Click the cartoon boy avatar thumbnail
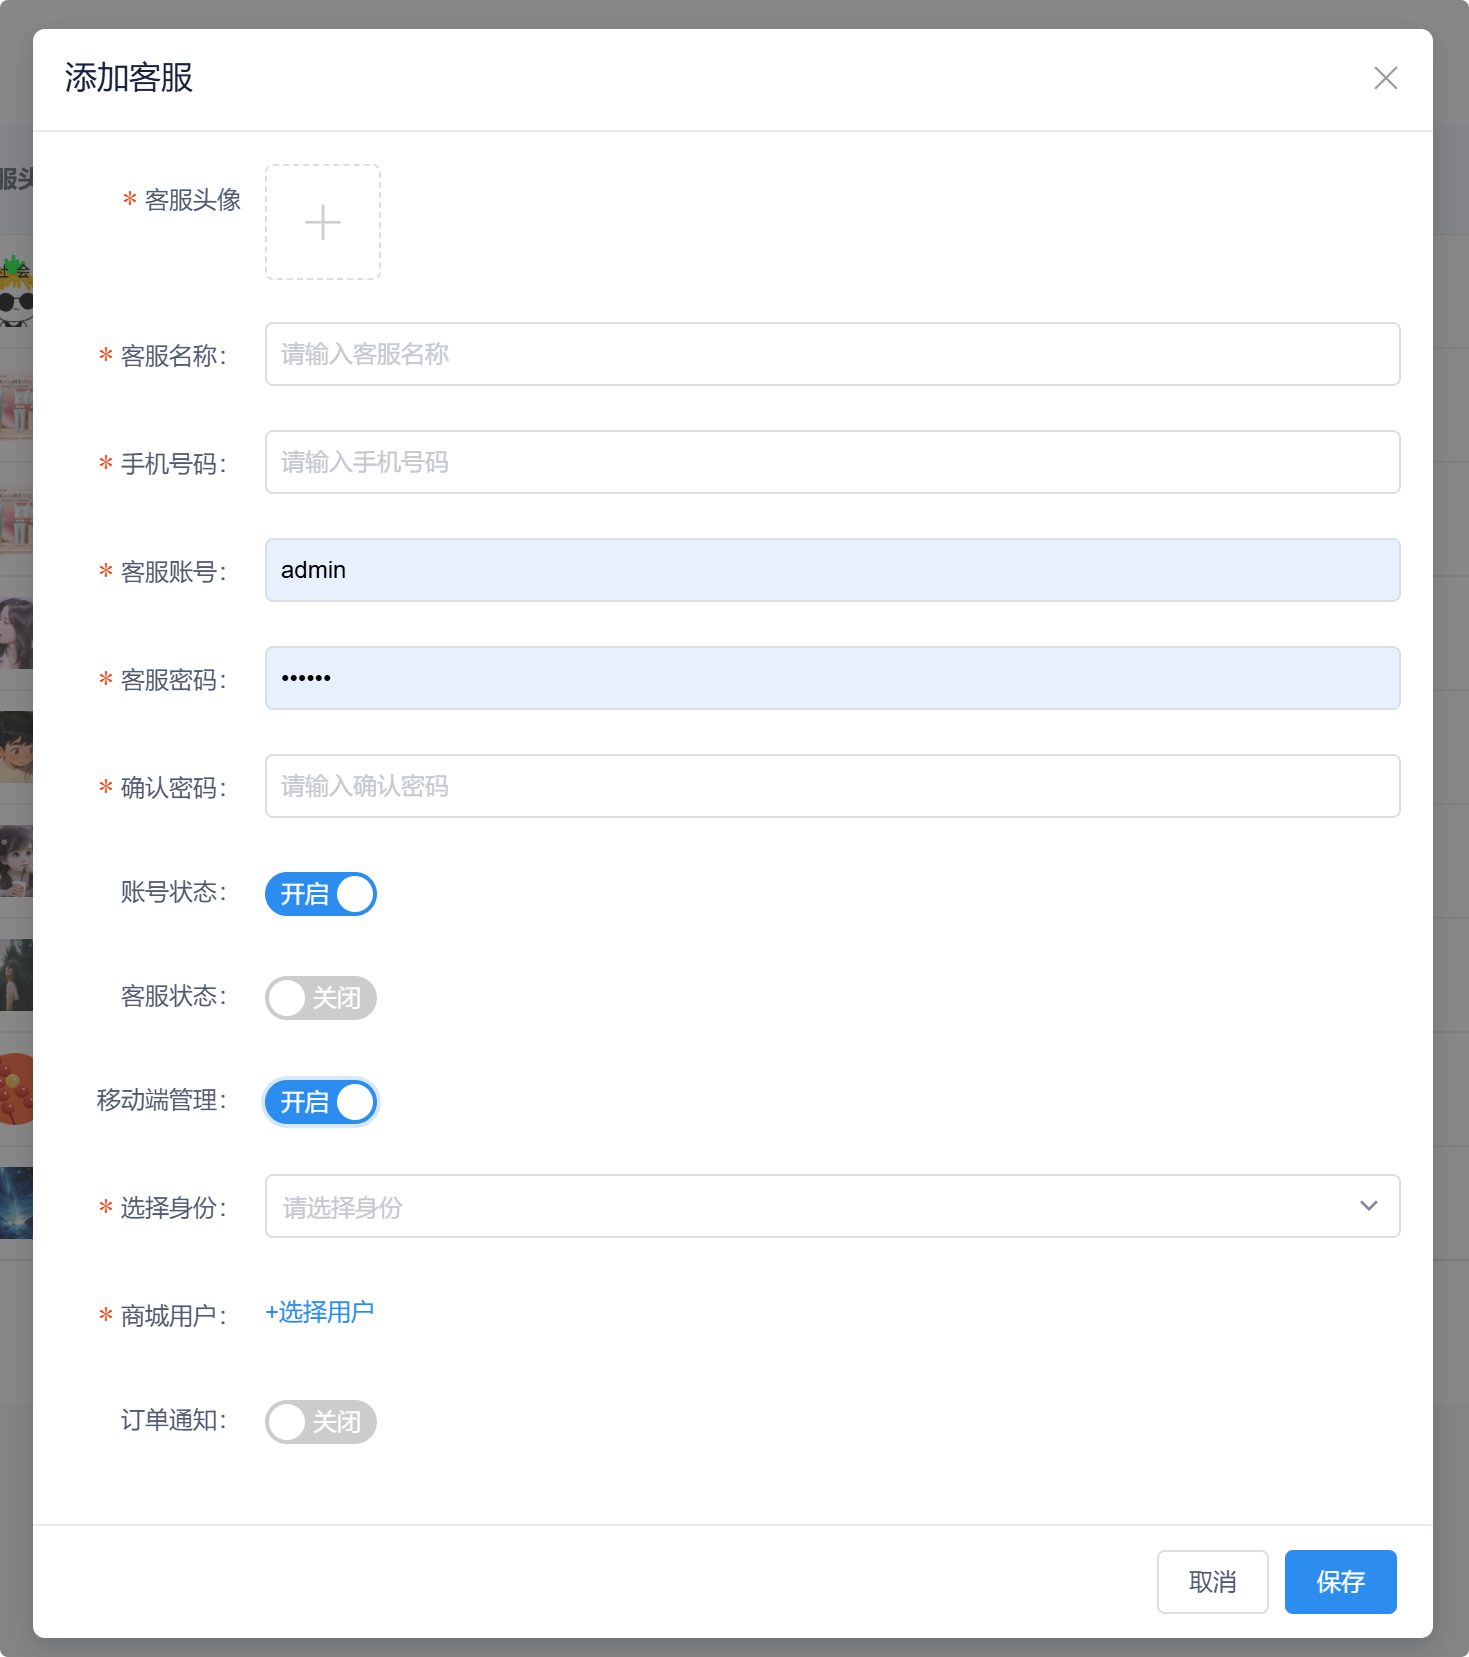This screenshot has width=1469, height=1657. [16, 747]
